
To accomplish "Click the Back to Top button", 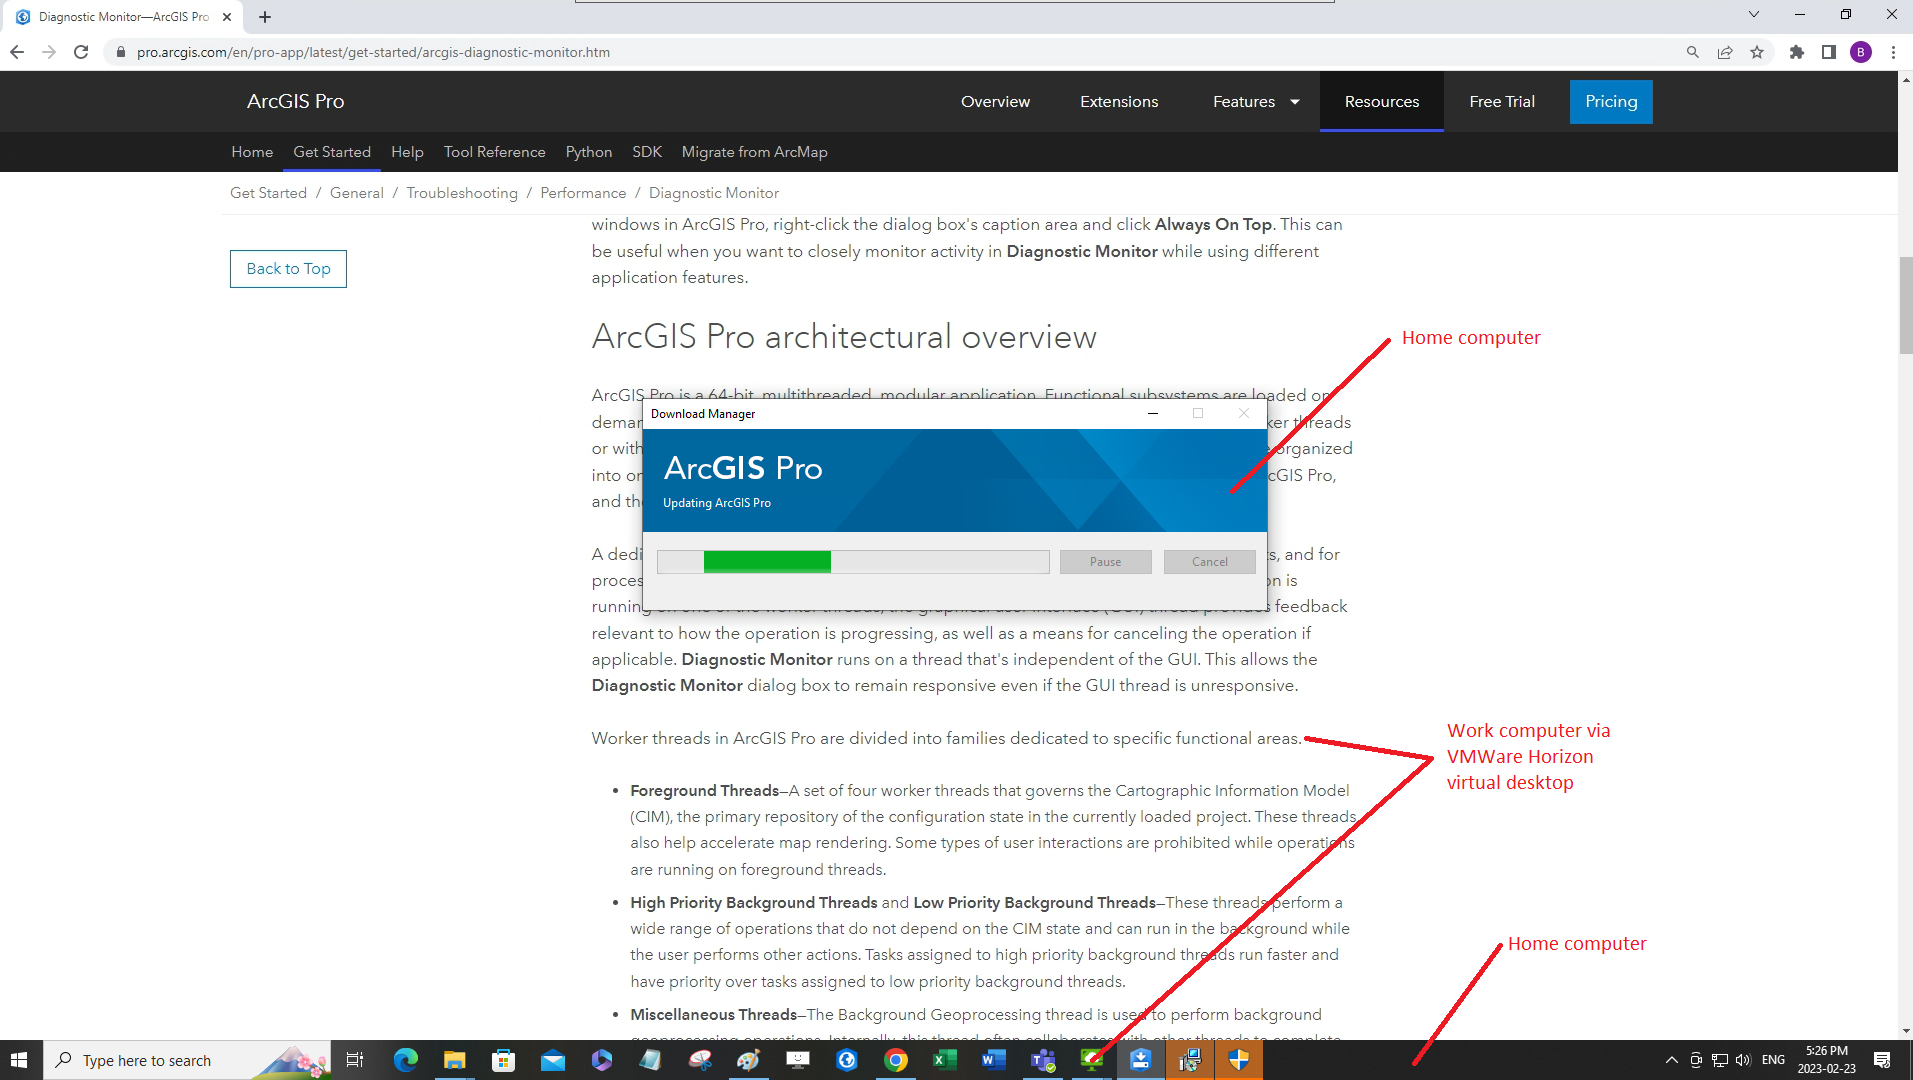I will (288, 269).
